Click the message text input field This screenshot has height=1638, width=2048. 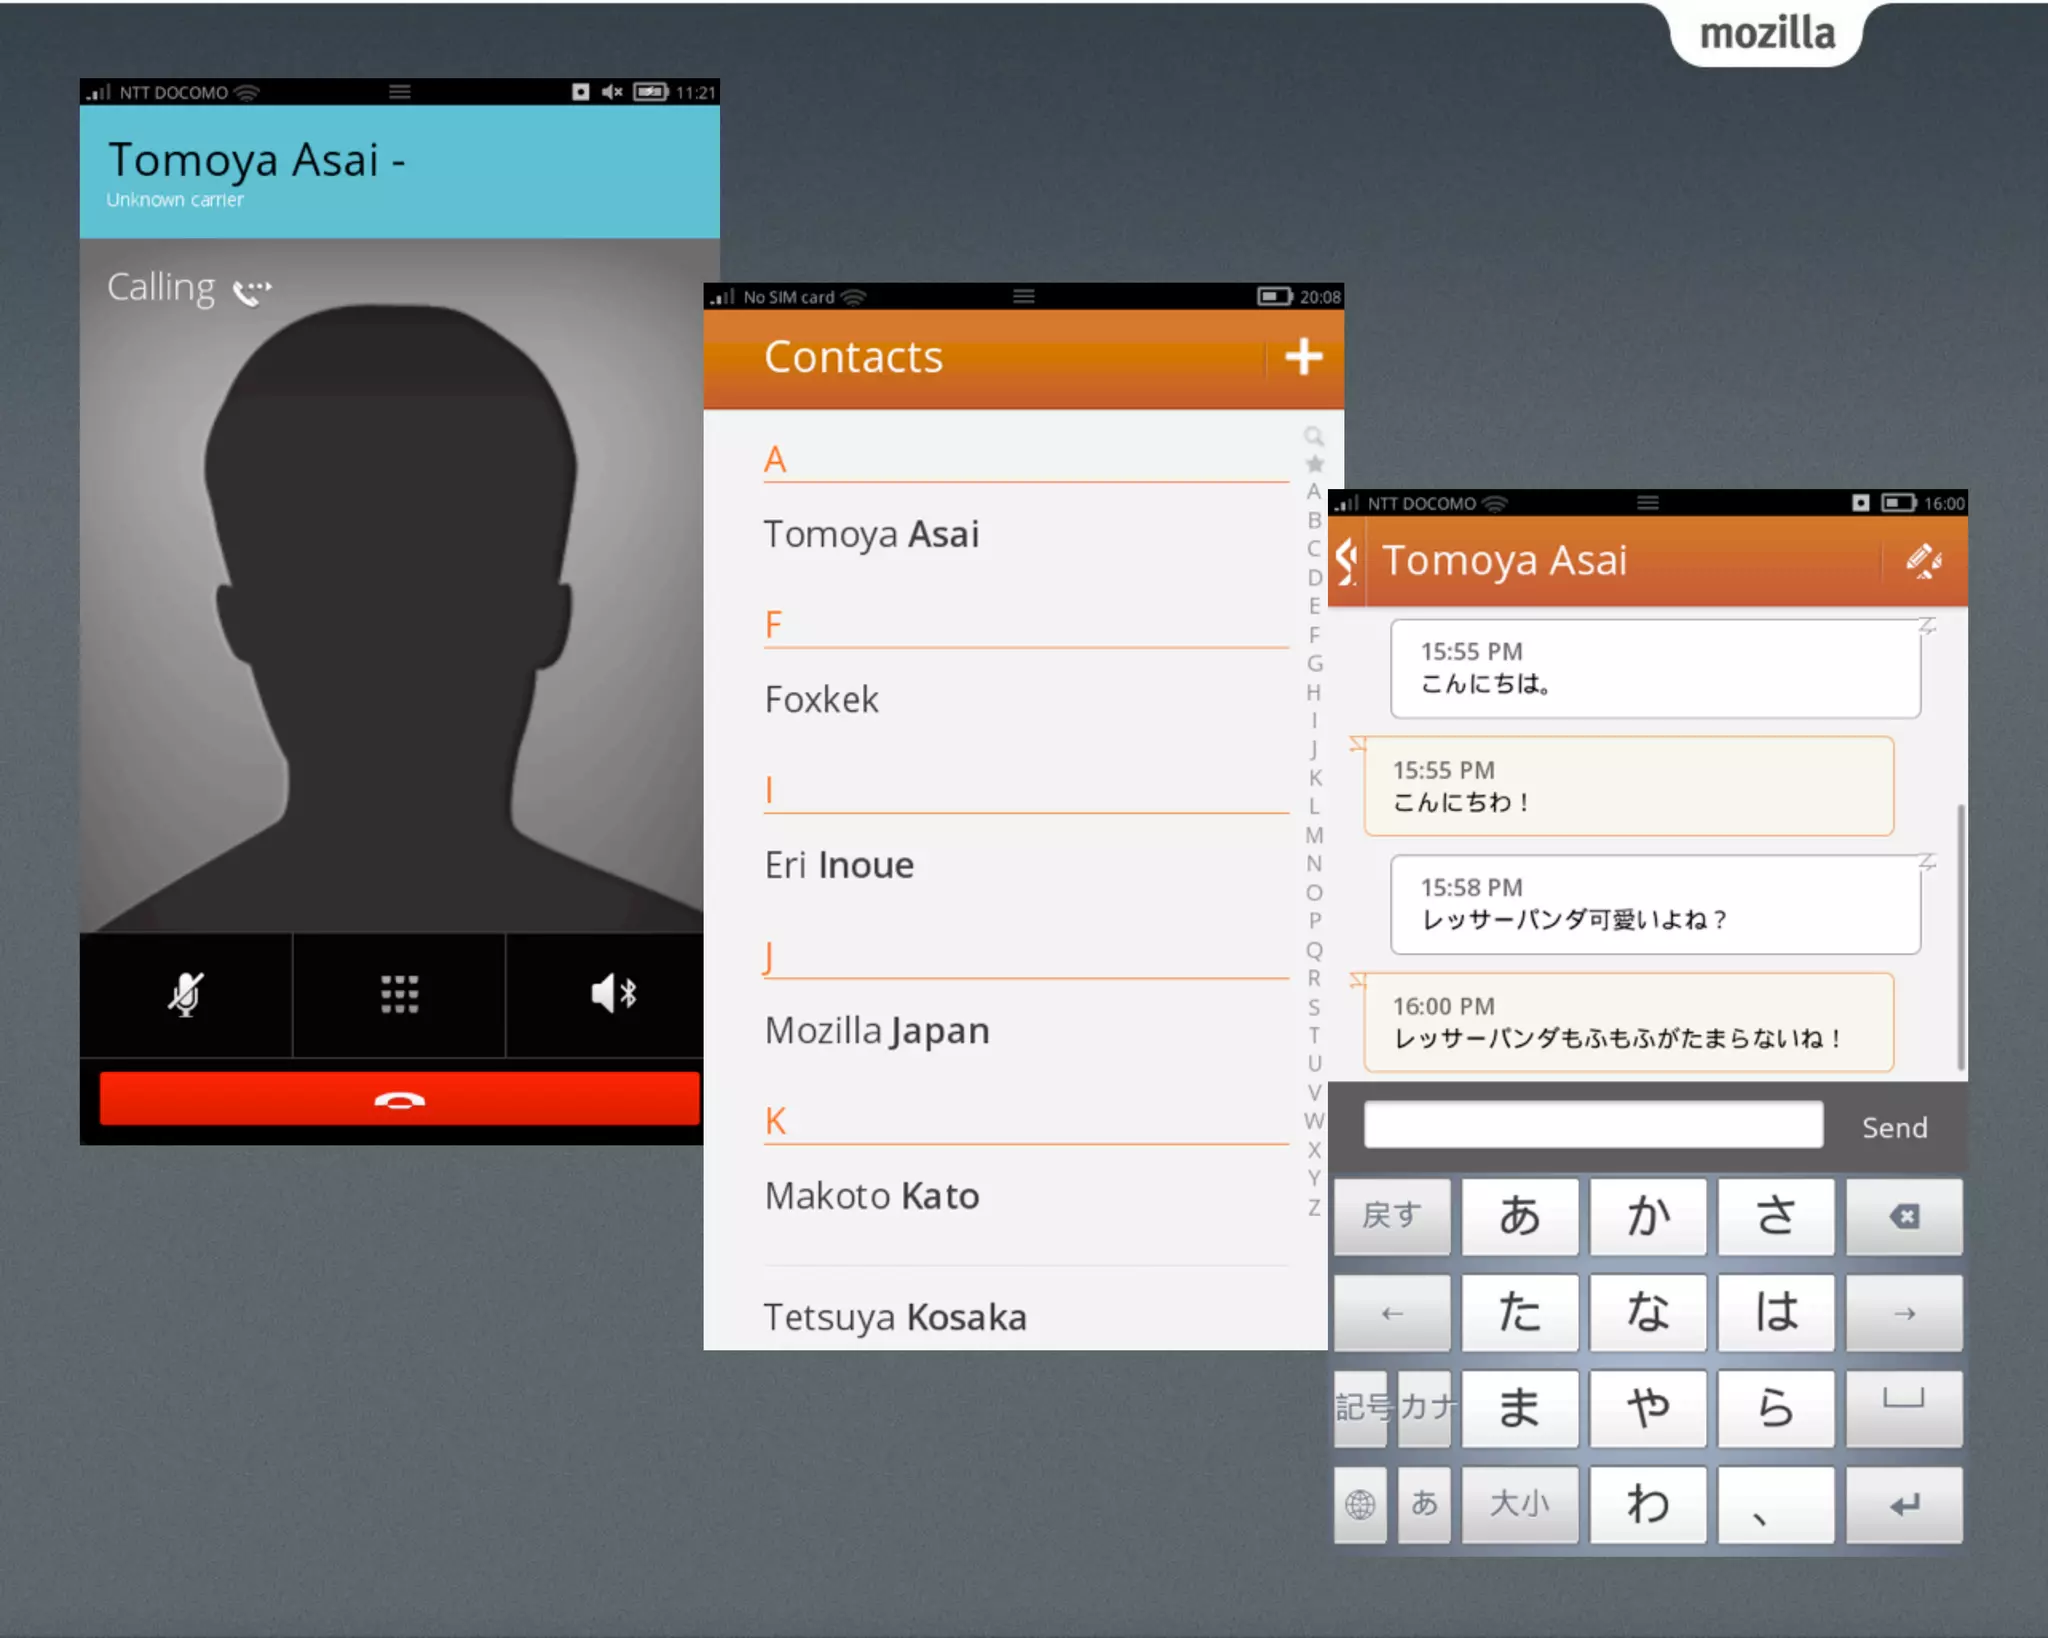pyautogui.click(x=1592, y=1126)
